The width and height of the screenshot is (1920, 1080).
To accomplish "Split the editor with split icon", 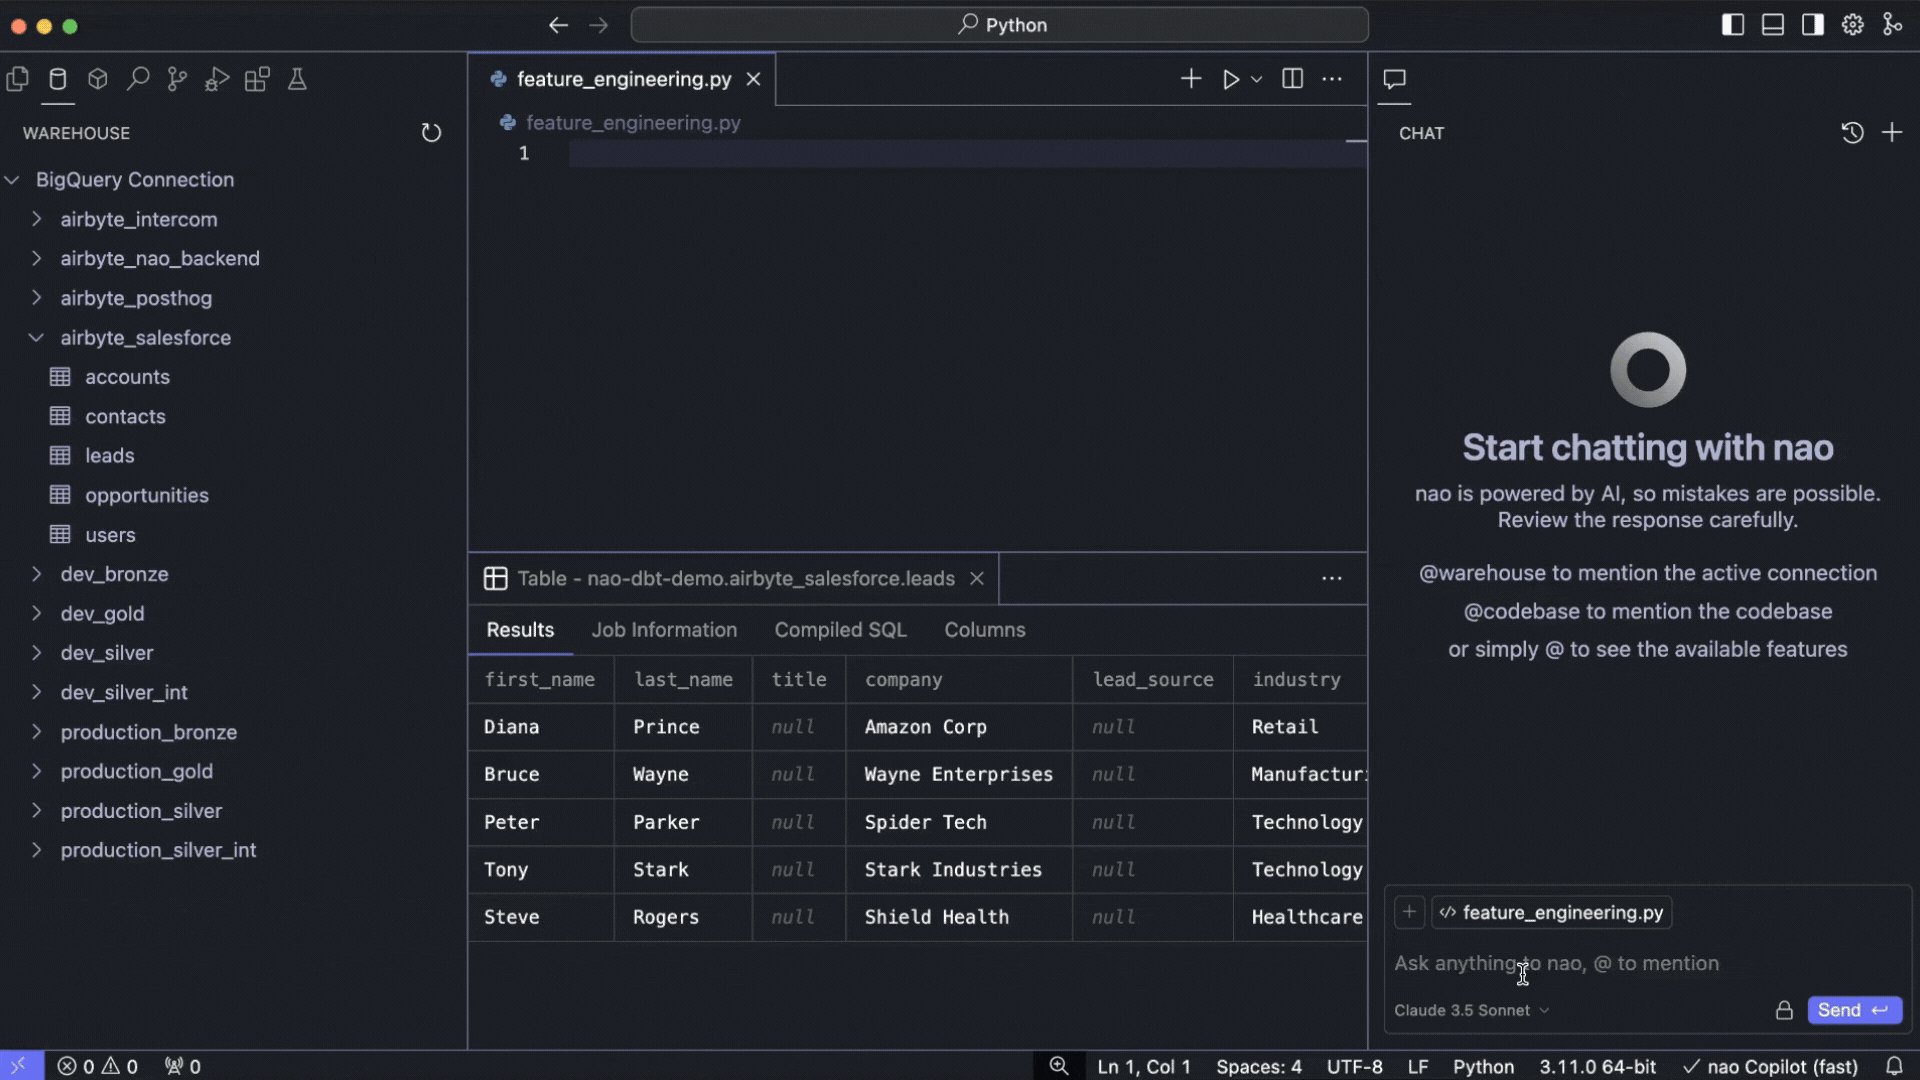I will click(x=1292, y=79).
